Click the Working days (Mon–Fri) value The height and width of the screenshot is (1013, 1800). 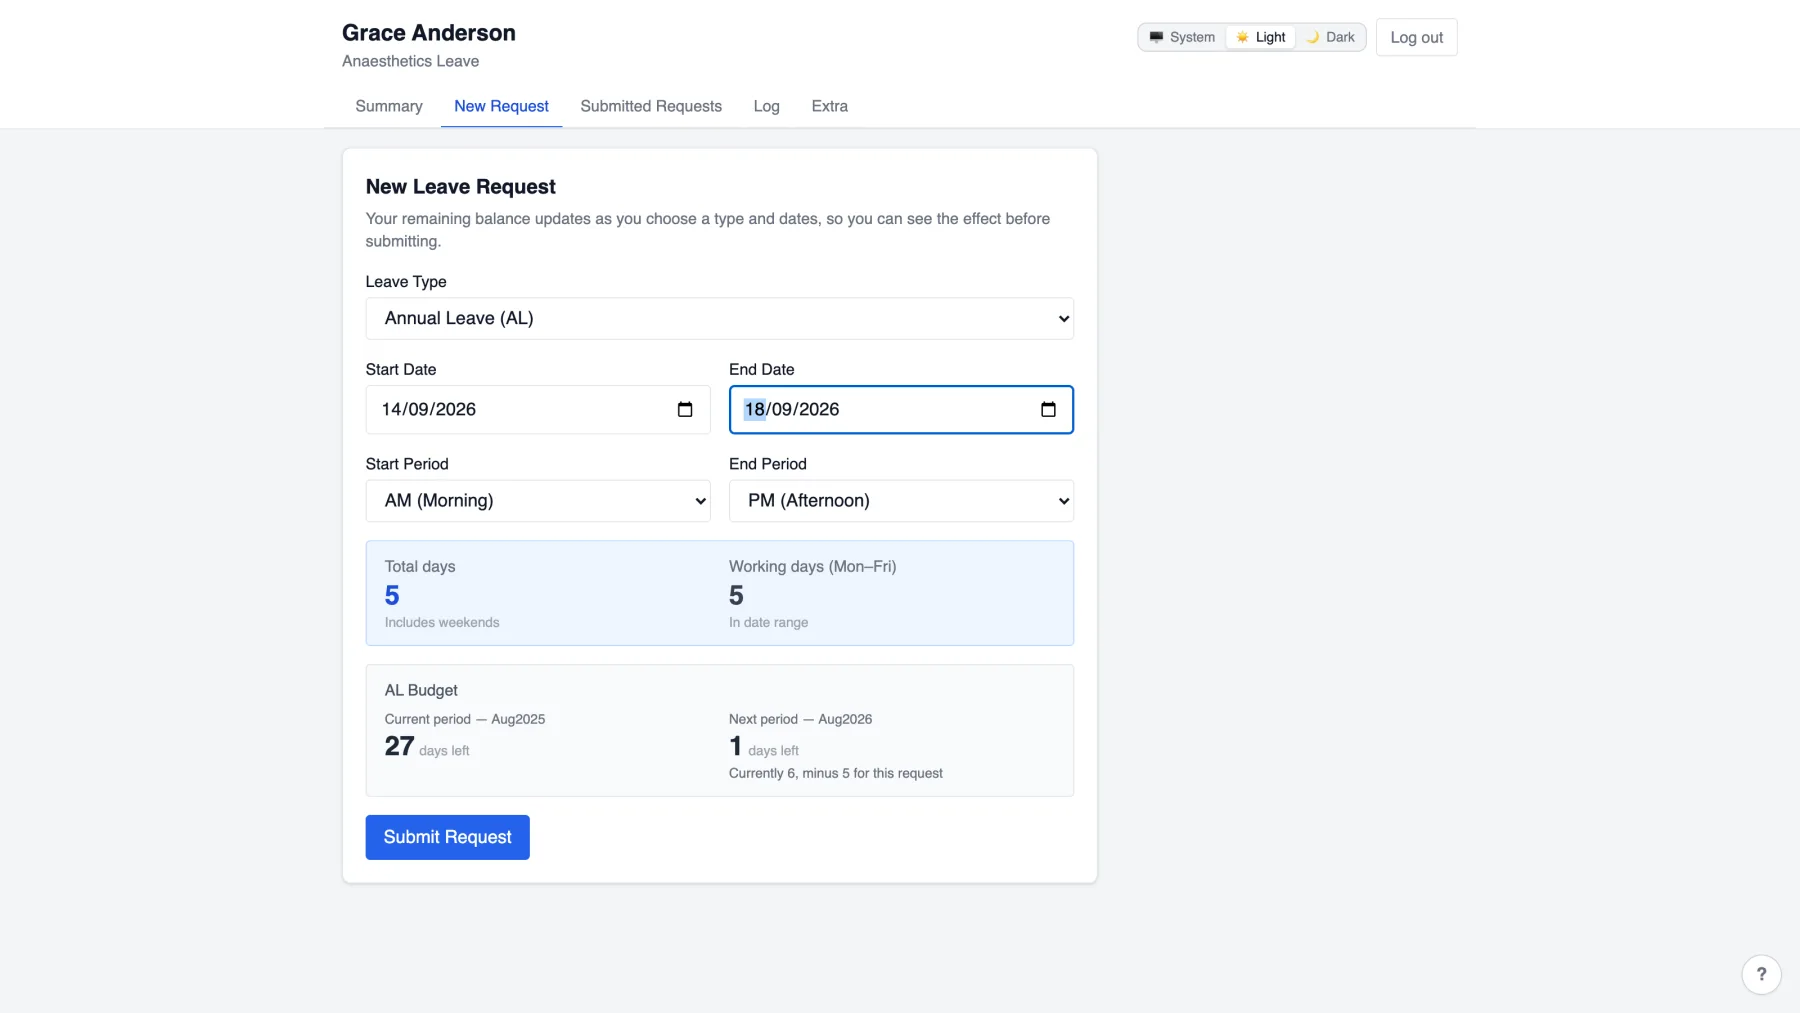(x=736, y=596)
